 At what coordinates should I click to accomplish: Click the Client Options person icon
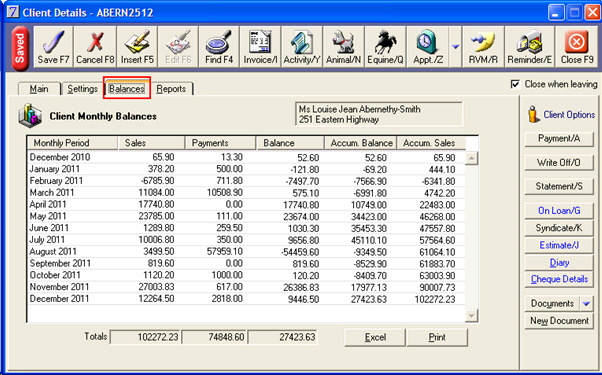(x=533, y=114)
